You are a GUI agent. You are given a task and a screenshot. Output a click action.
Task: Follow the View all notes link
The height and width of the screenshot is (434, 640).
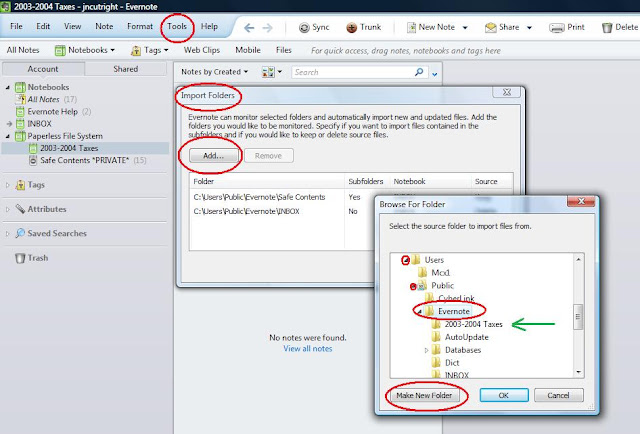pos(308,349)
